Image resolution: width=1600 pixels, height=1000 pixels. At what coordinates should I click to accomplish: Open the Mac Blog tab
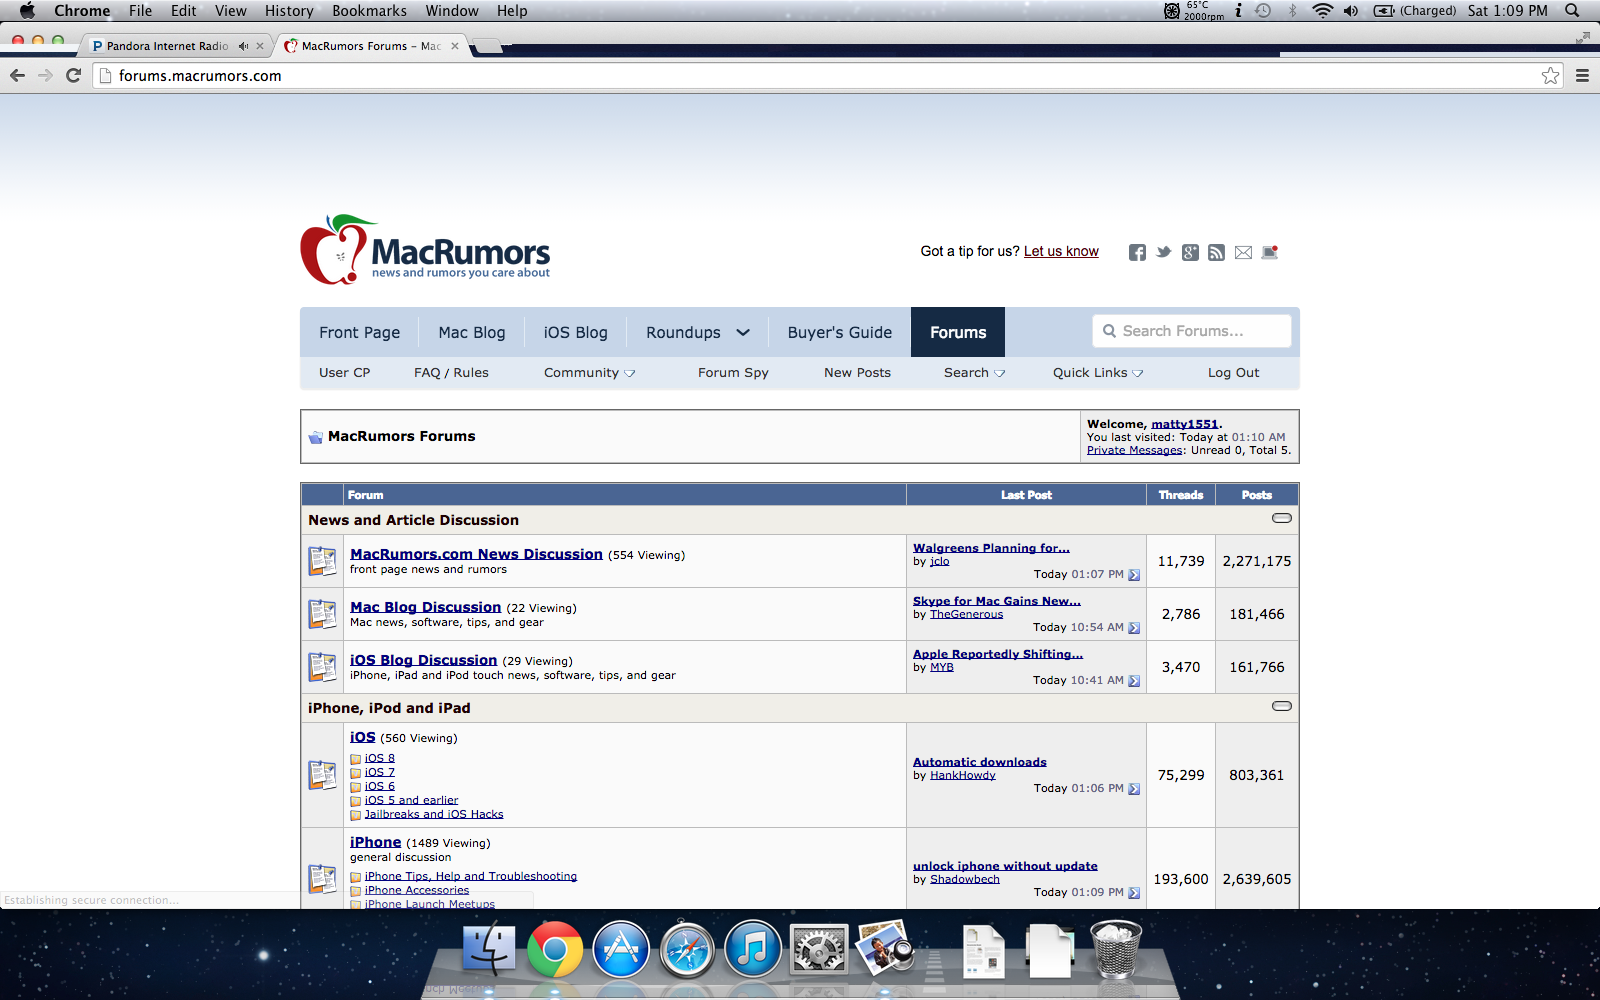tap(472, 332)
